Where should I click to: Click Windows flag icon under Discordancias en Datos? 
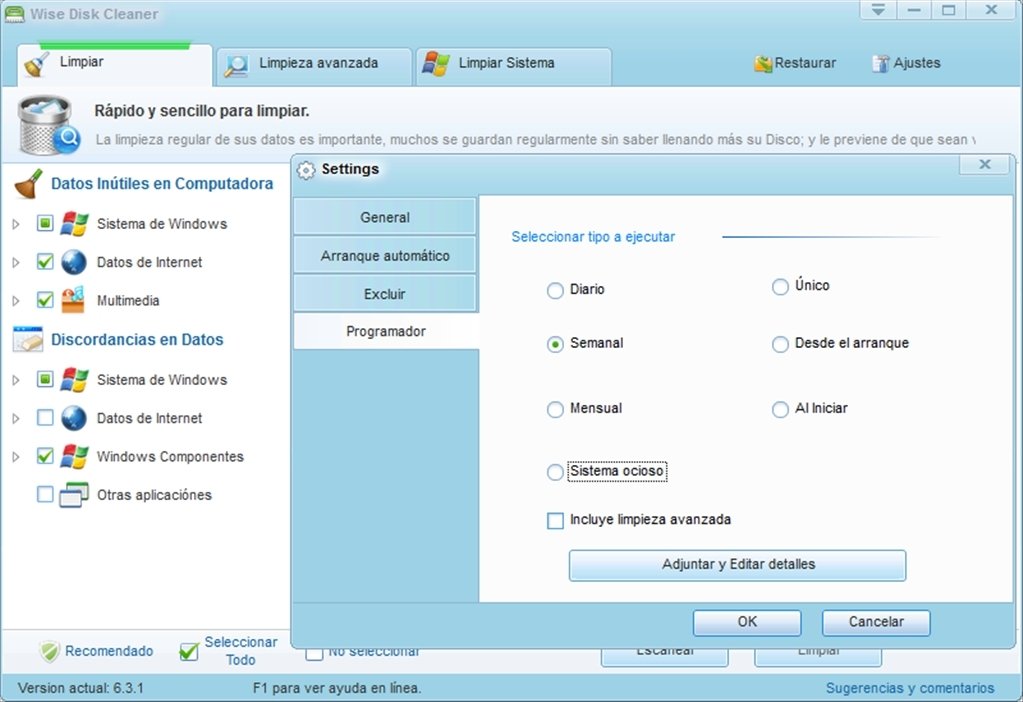coord(74,380)
